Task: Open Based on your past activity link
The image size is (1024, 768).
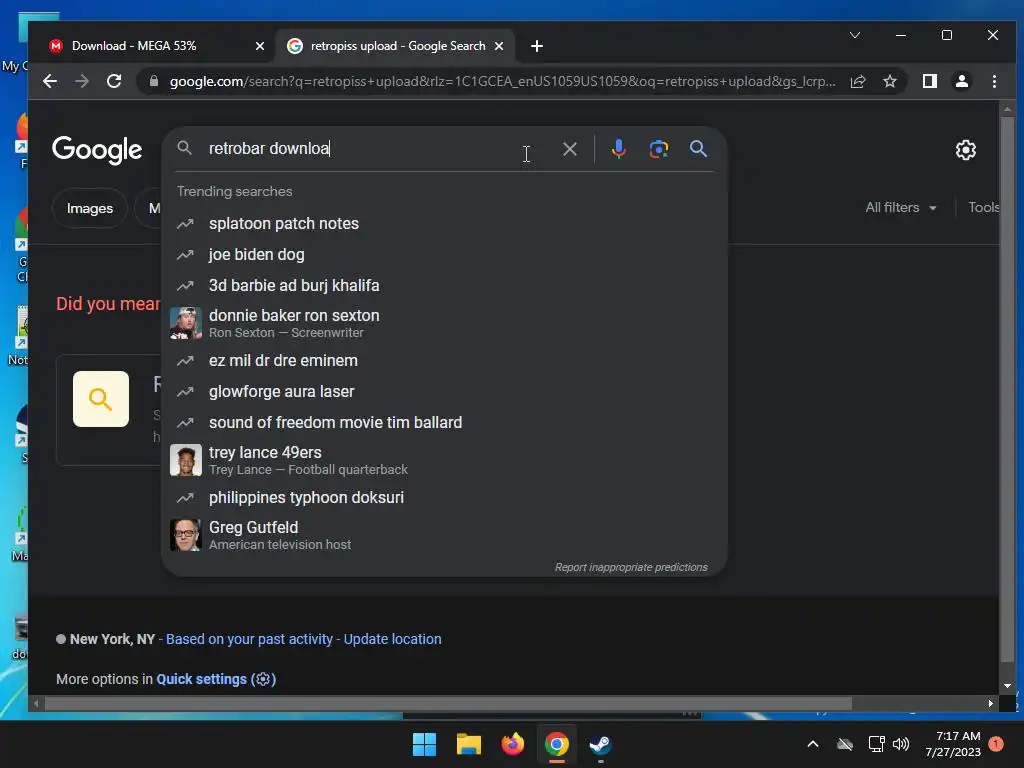Action: click(x=249, y=639)
